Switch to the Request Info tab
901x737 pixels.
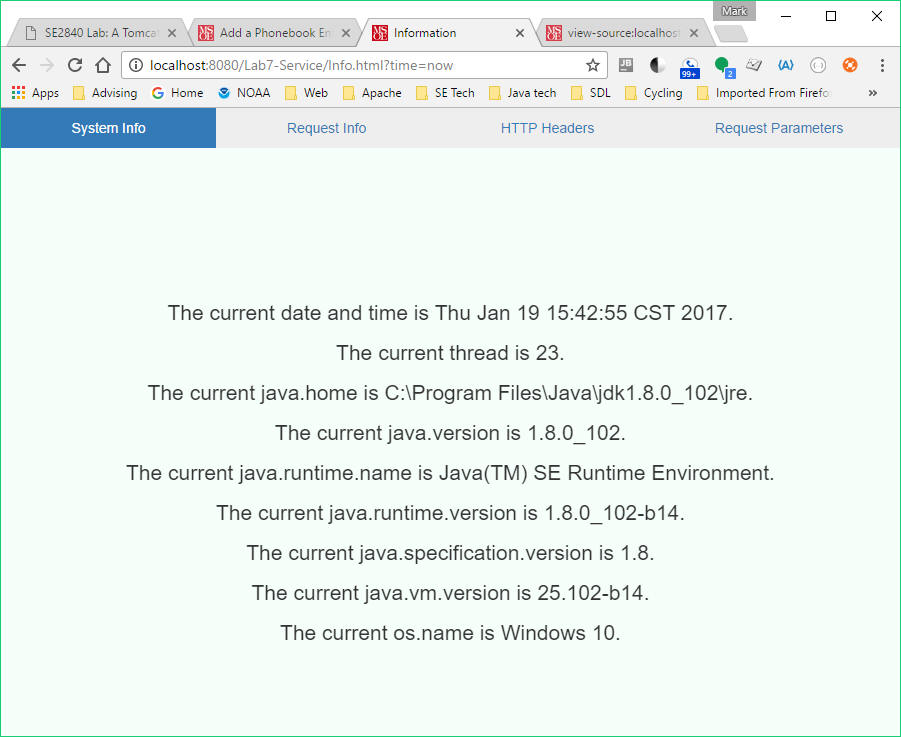(326, 127)
